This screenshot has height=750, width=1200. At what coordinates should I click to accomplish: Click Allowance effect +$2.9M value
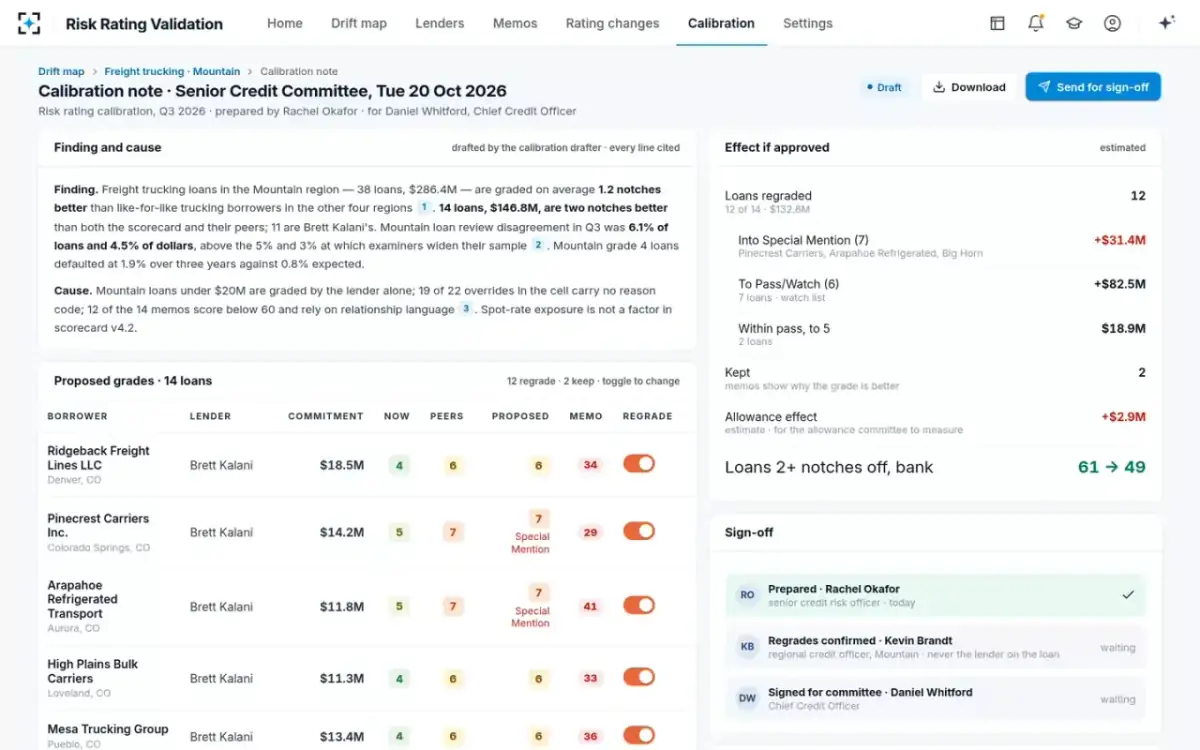(1123, 416)
